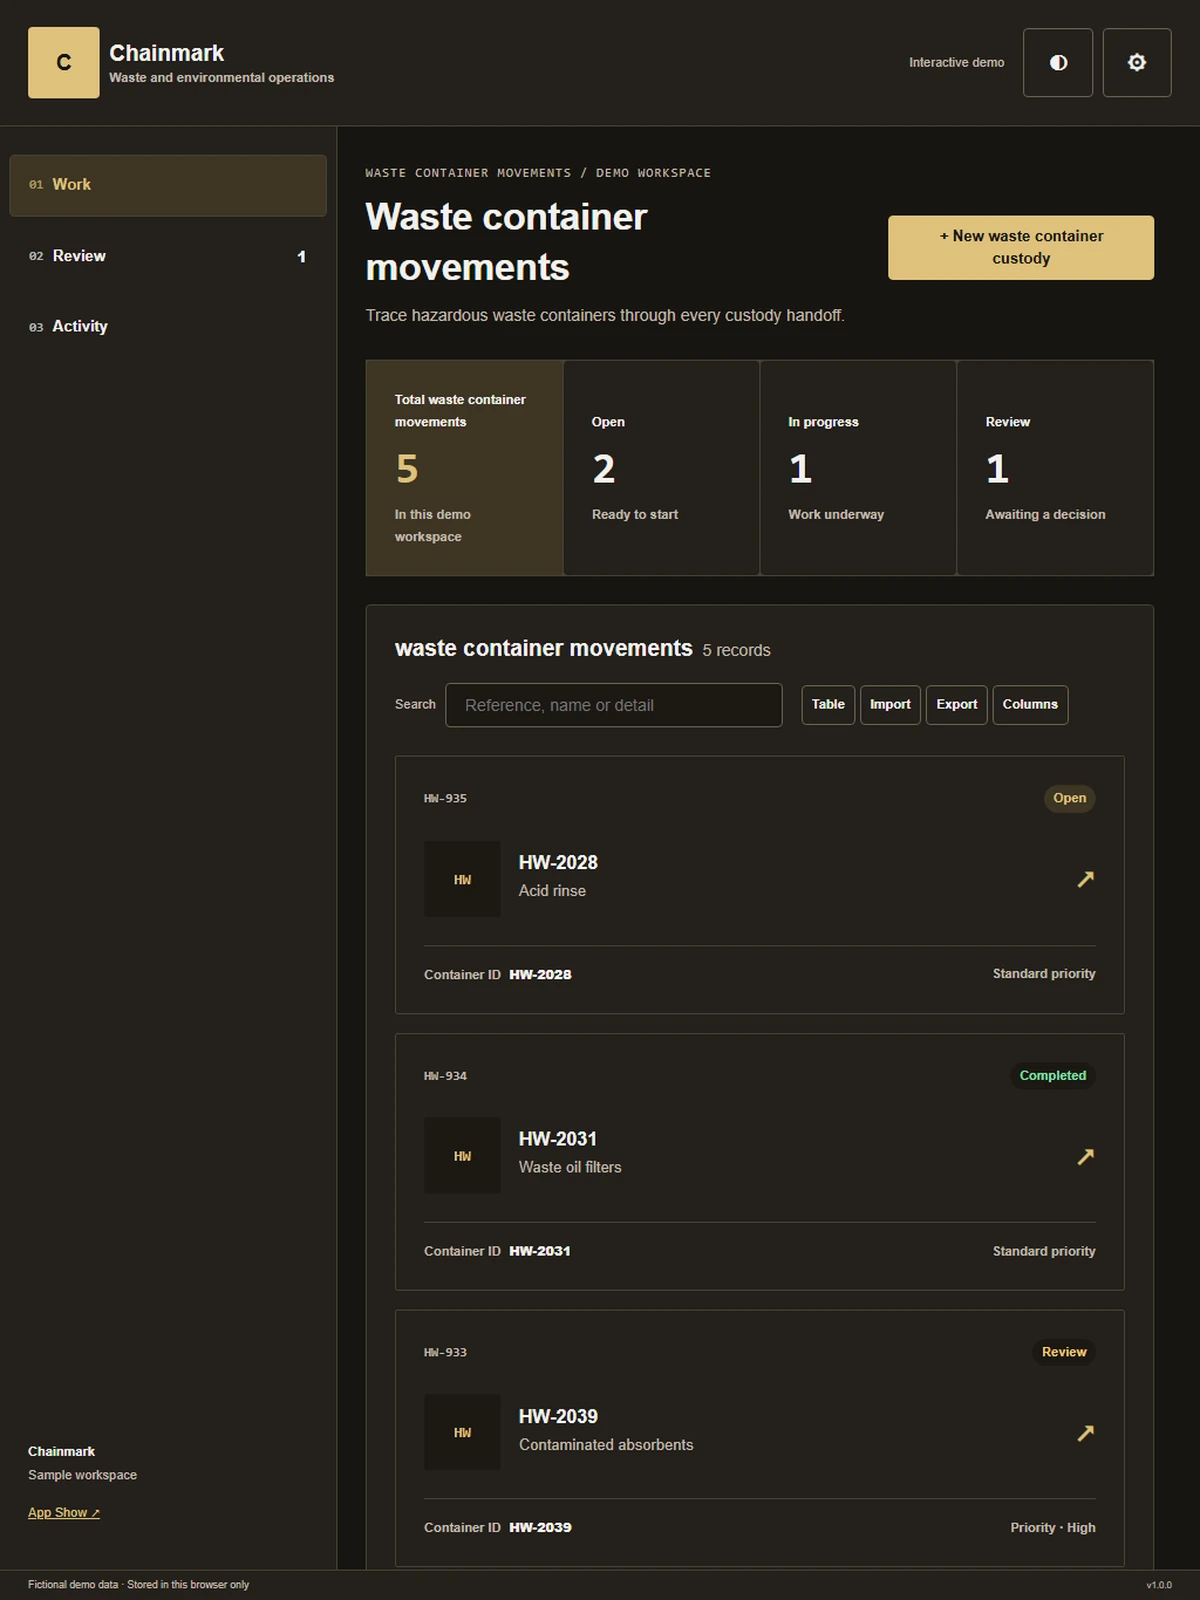Click the Review status badge on HW-933
This screenshot has width=1200, height=1600.
coord(1064,1352)
